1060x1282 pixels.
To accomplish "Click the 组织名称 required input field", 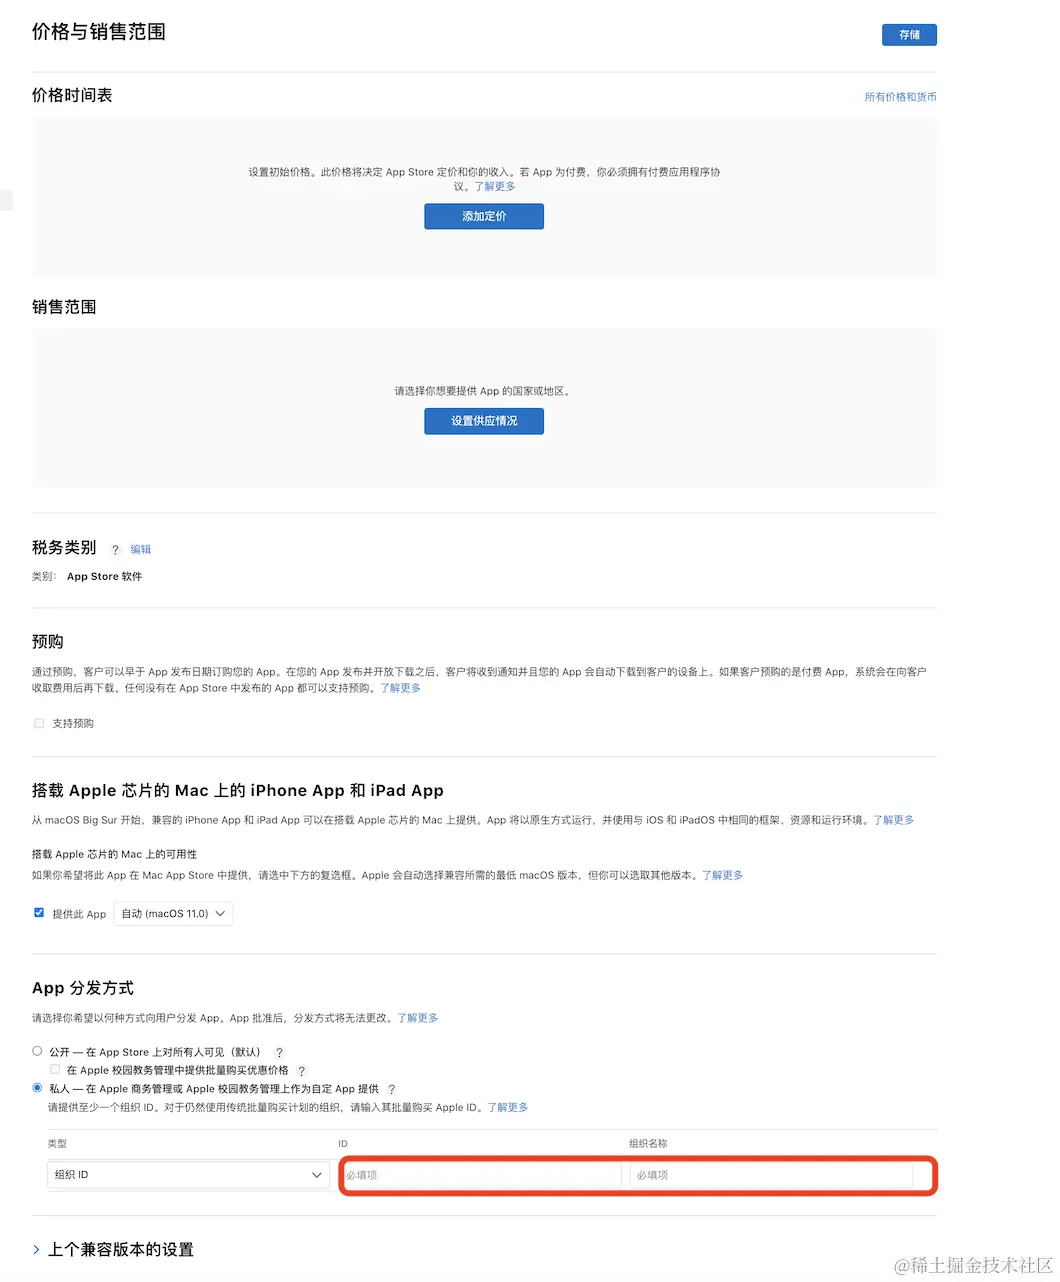I will pos(771,1175).
